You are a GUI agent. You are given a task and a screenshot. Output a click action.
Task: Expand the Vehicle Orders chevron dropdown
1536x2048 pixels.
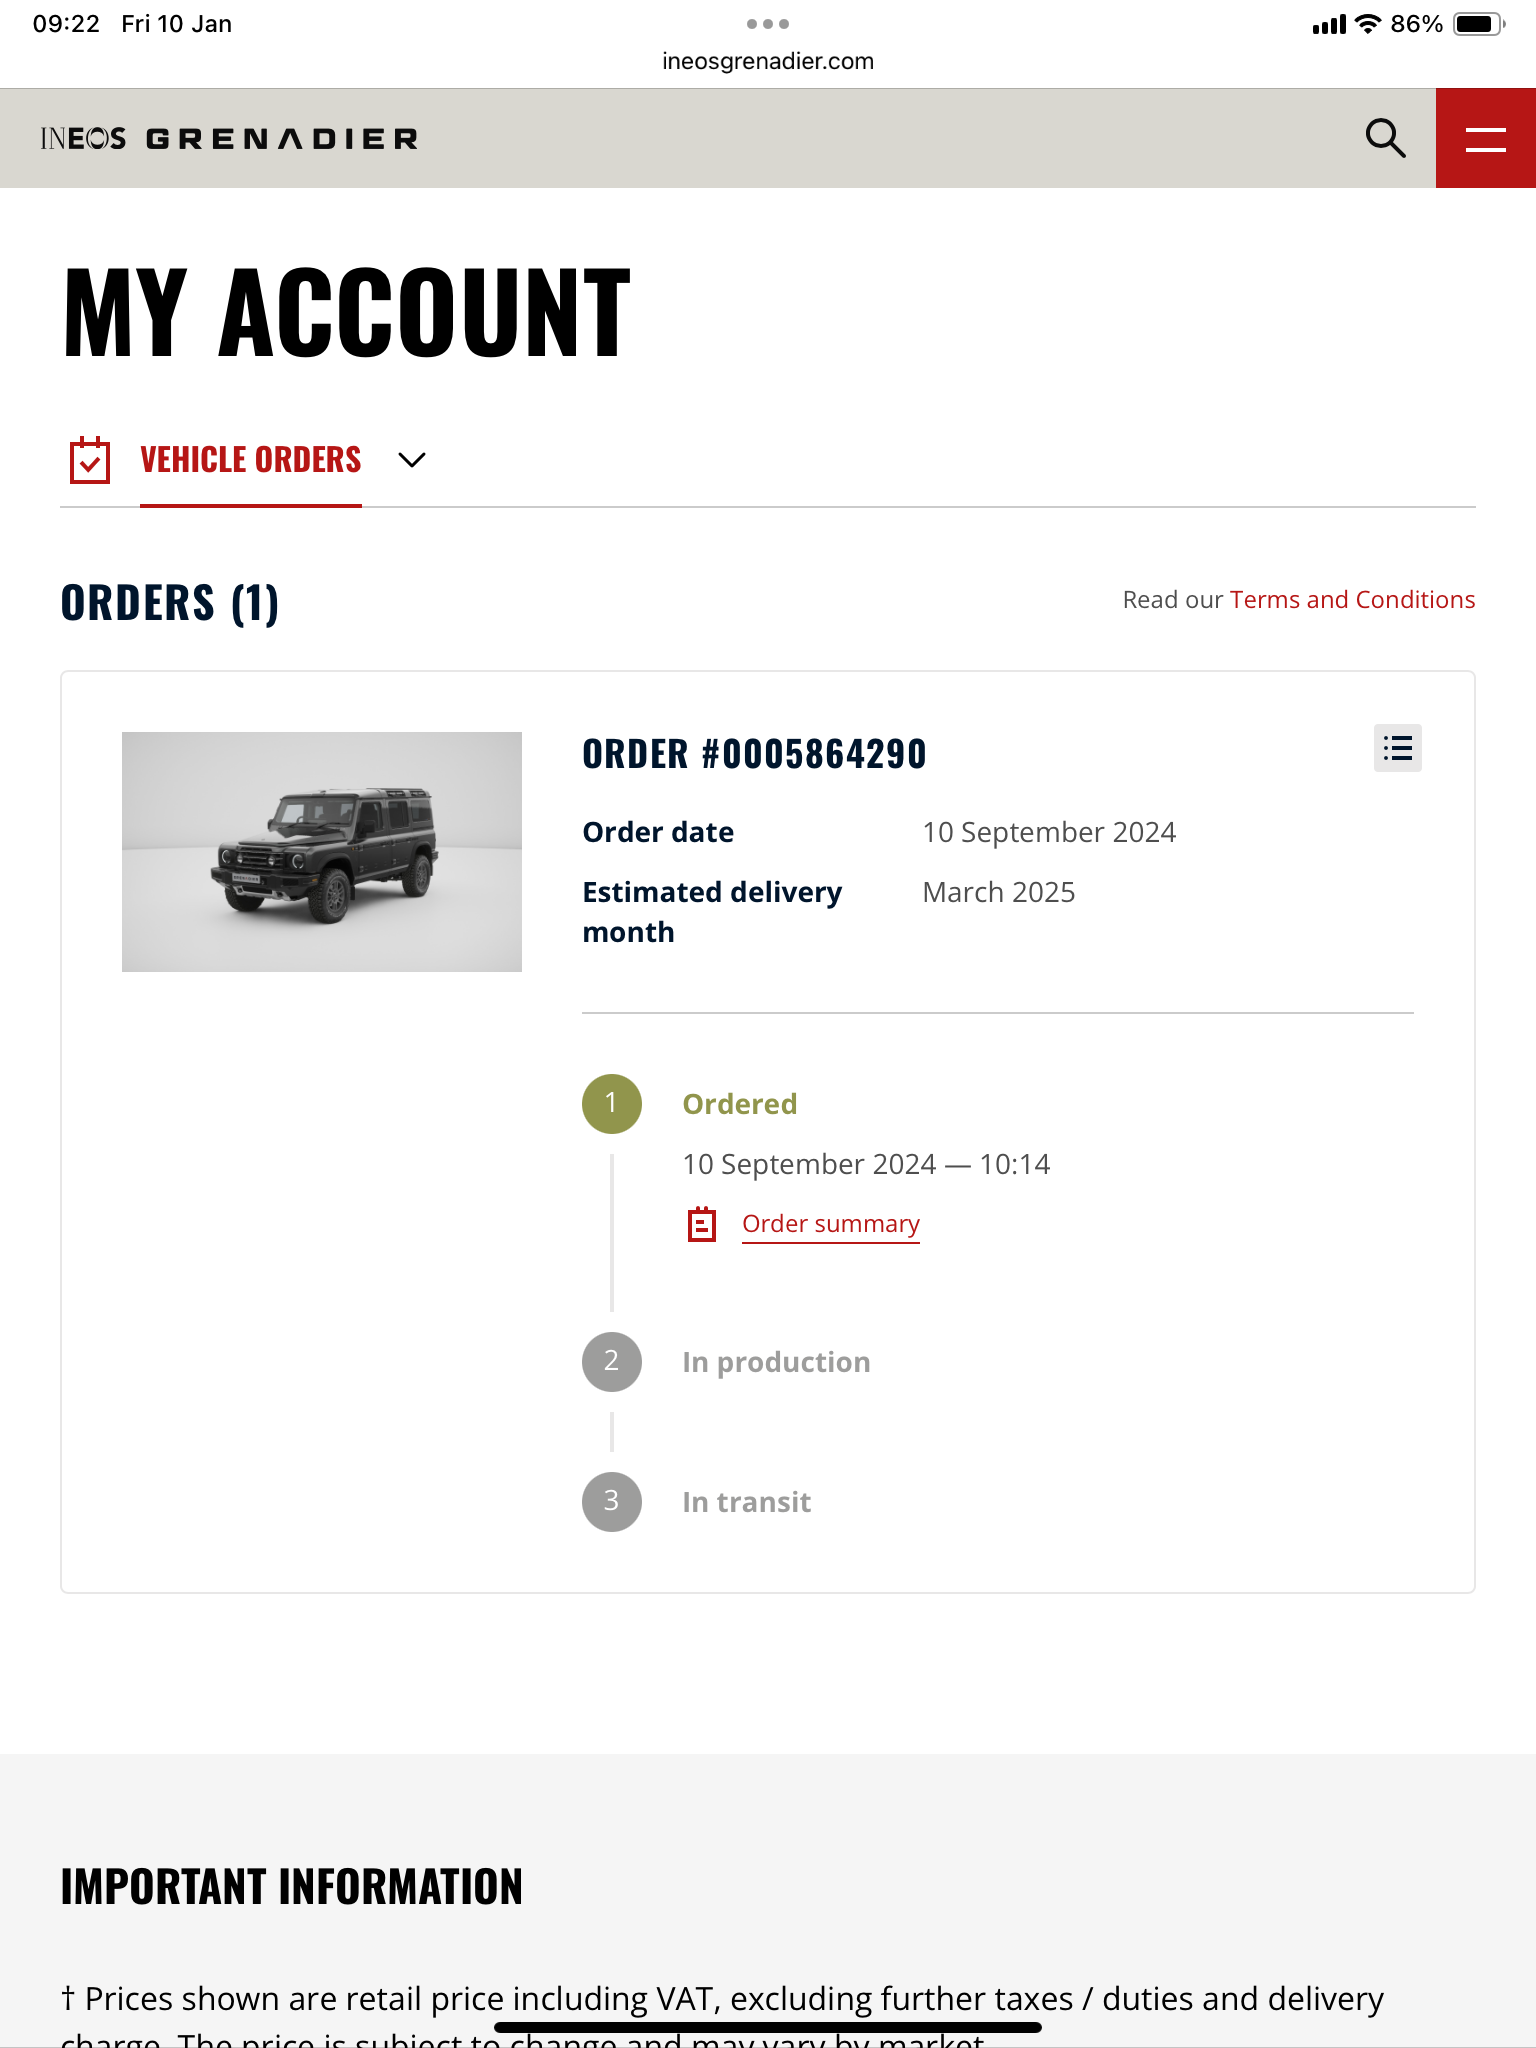[412, 460]
